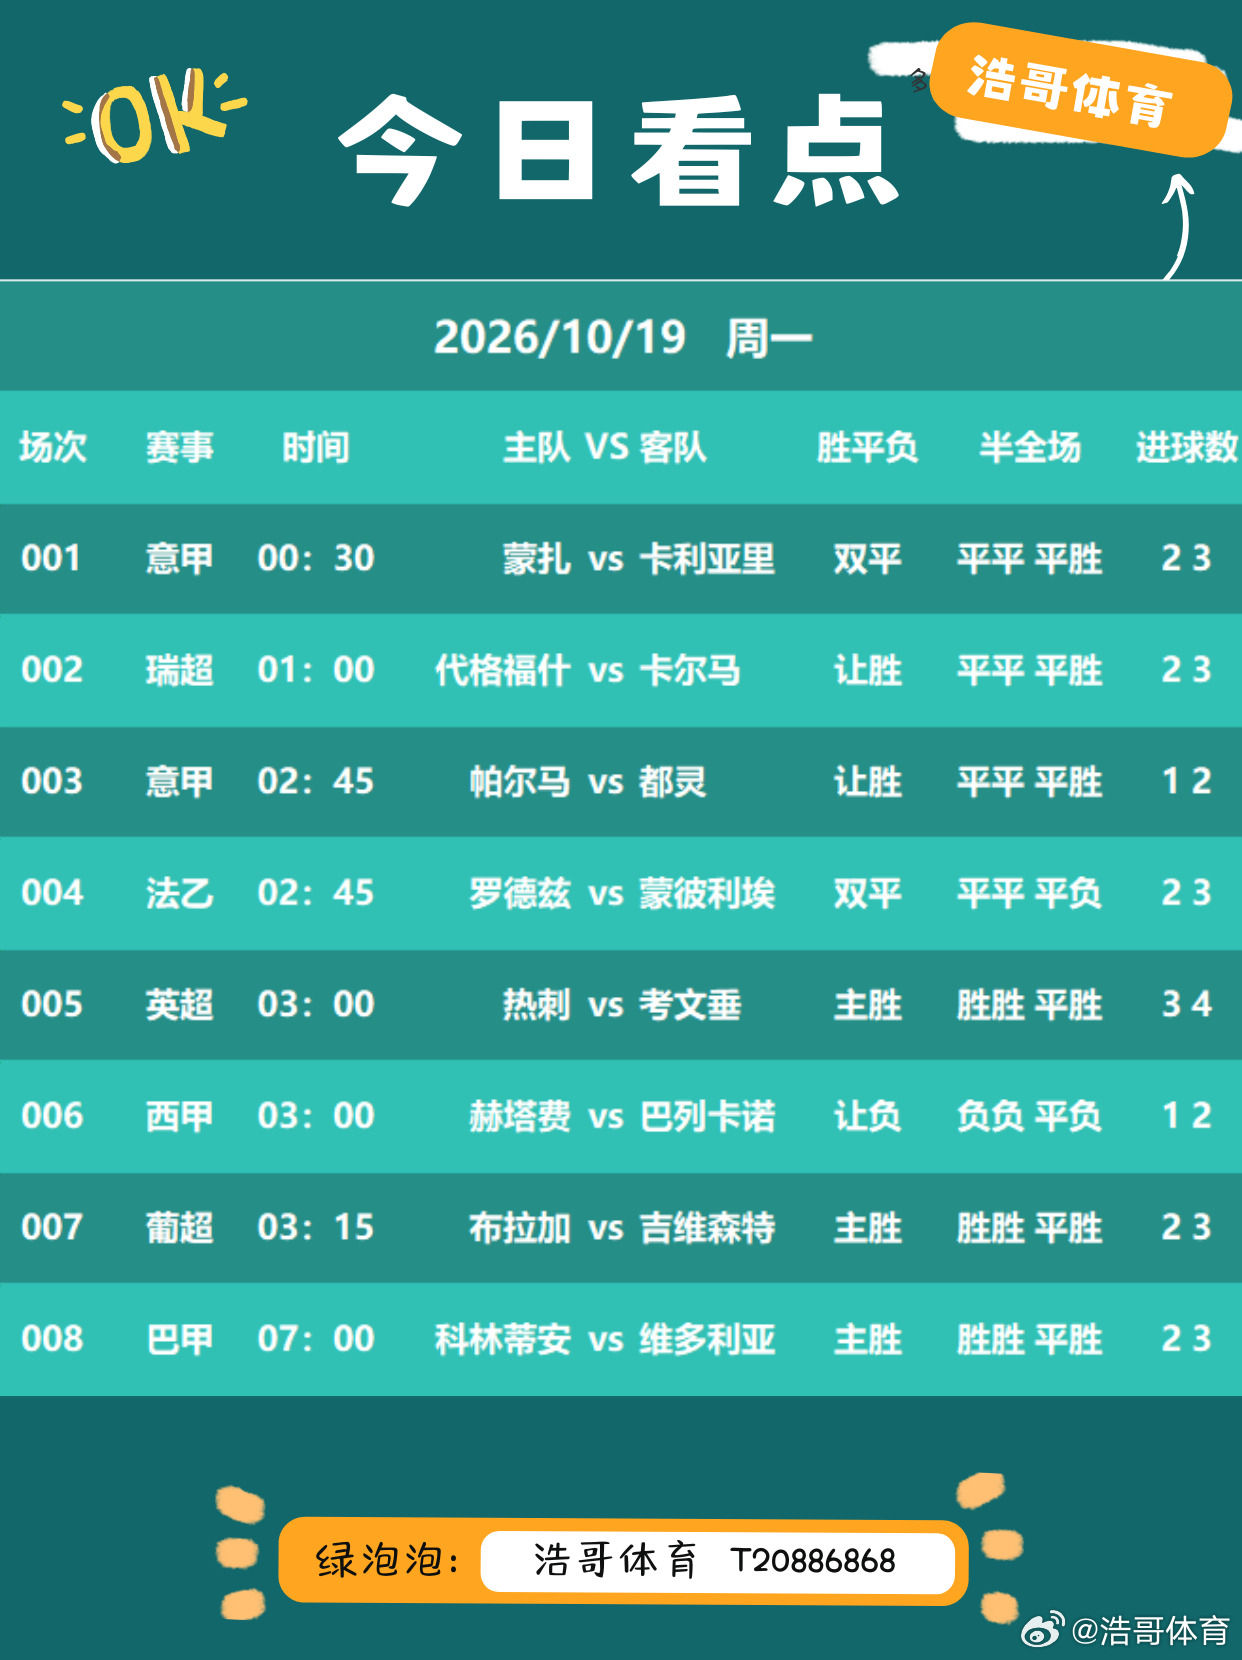
Task: Click time 03:15 in row 007
Action: point(316,1227)
